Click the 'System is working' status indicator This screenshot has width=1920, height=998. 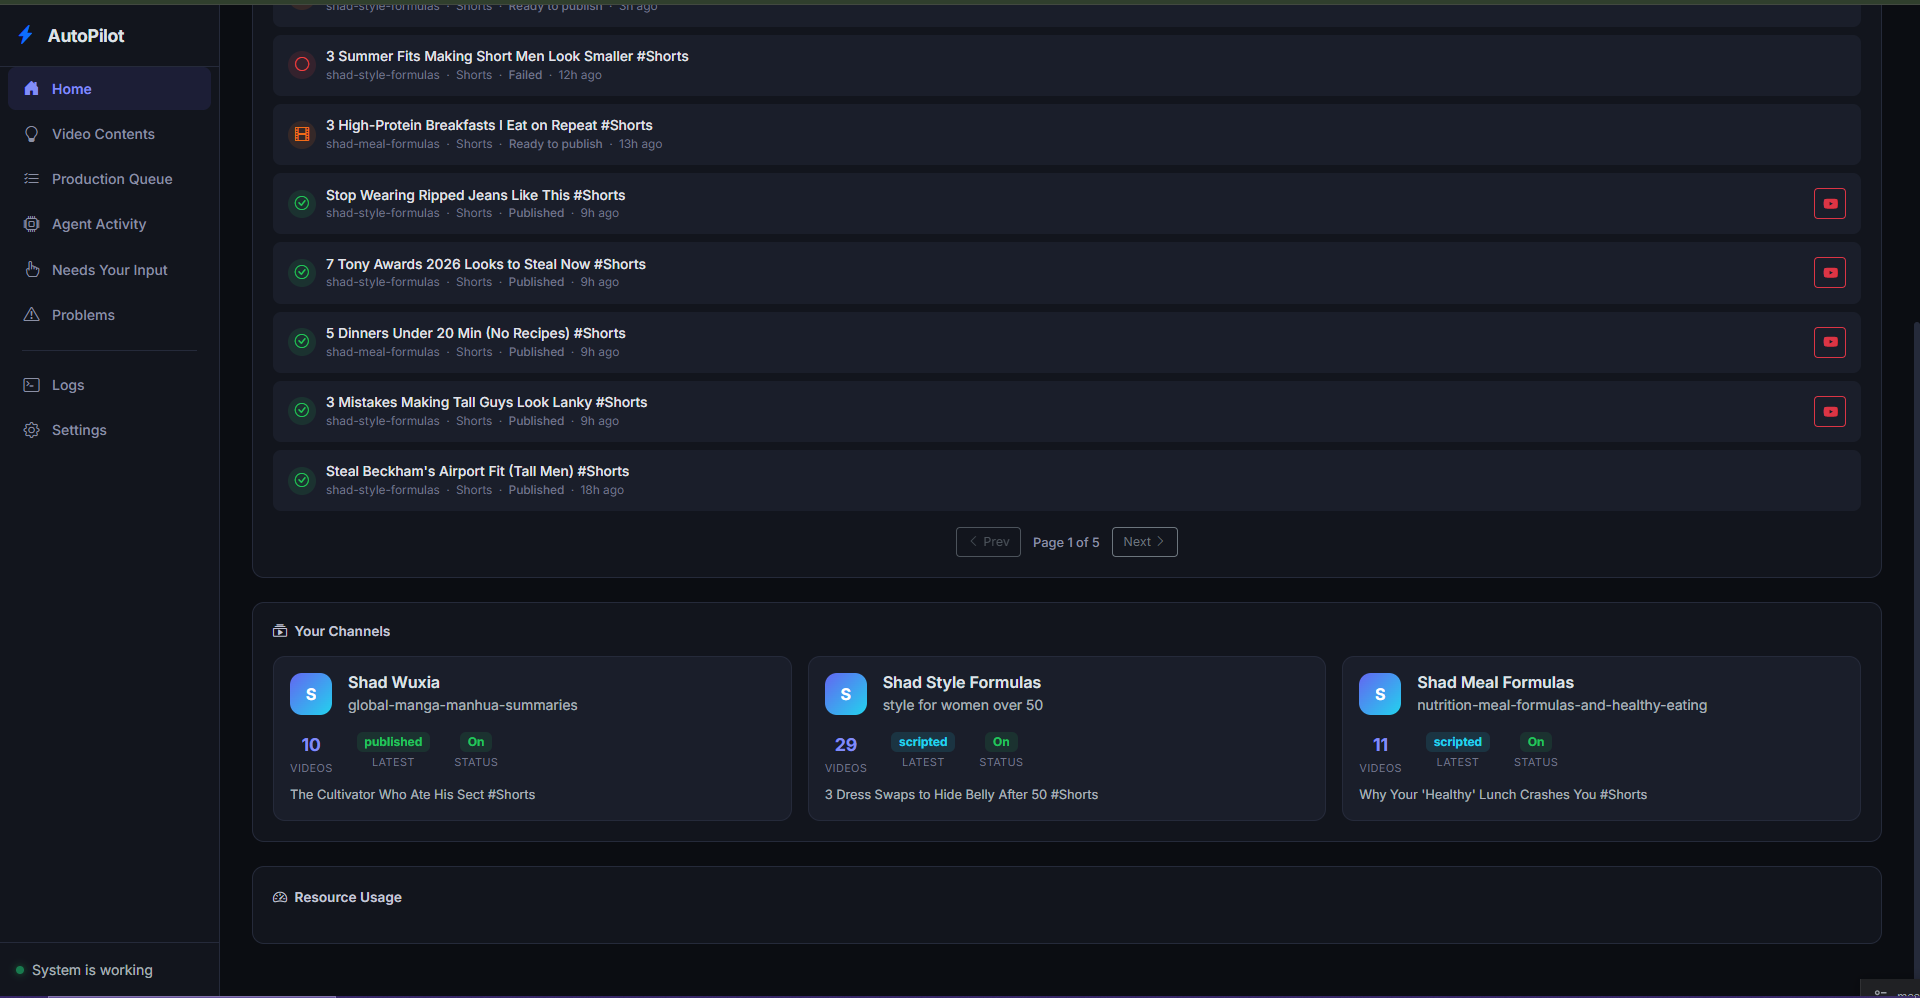pos(84,970)
